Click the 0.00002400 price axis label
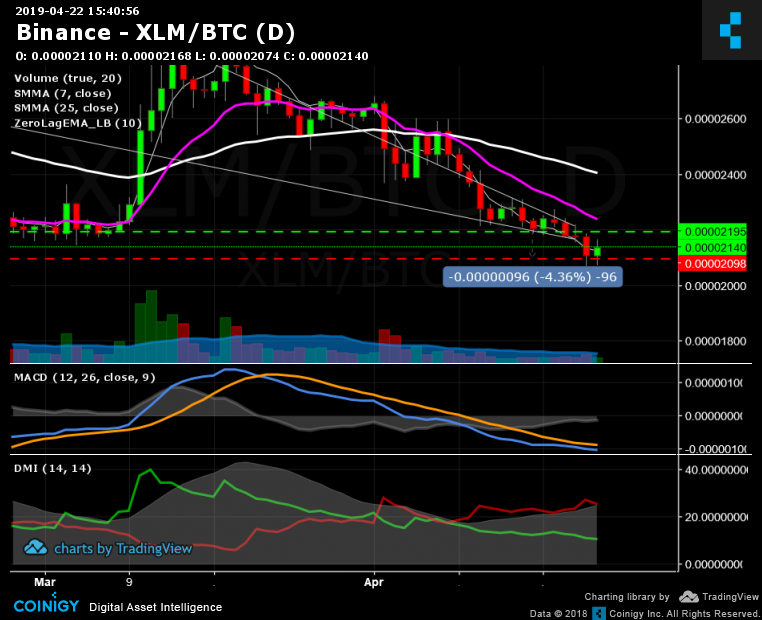Screen dimensions: 762x620 click(715, 175)
